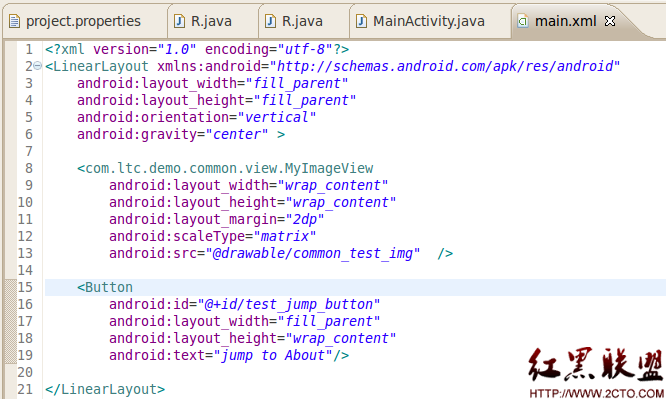Switch to the MainActivity.java tab

coord(429,21)
